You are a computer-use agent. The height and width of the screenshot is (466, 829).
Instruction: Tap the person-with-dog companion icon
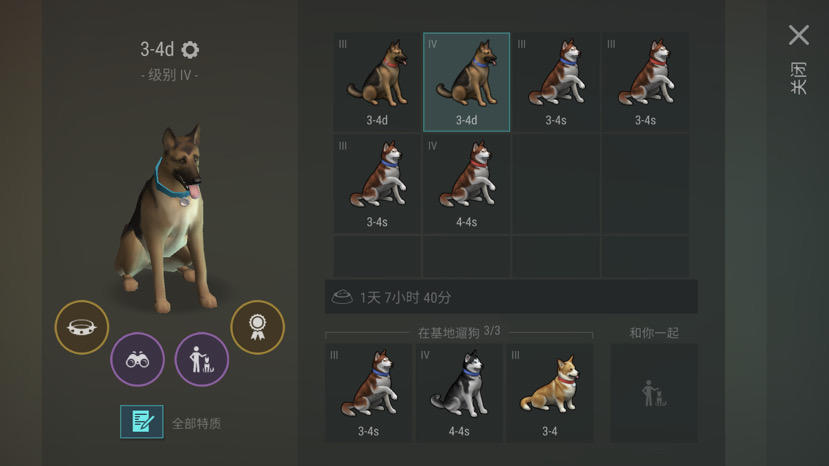(x=201, y=360)
